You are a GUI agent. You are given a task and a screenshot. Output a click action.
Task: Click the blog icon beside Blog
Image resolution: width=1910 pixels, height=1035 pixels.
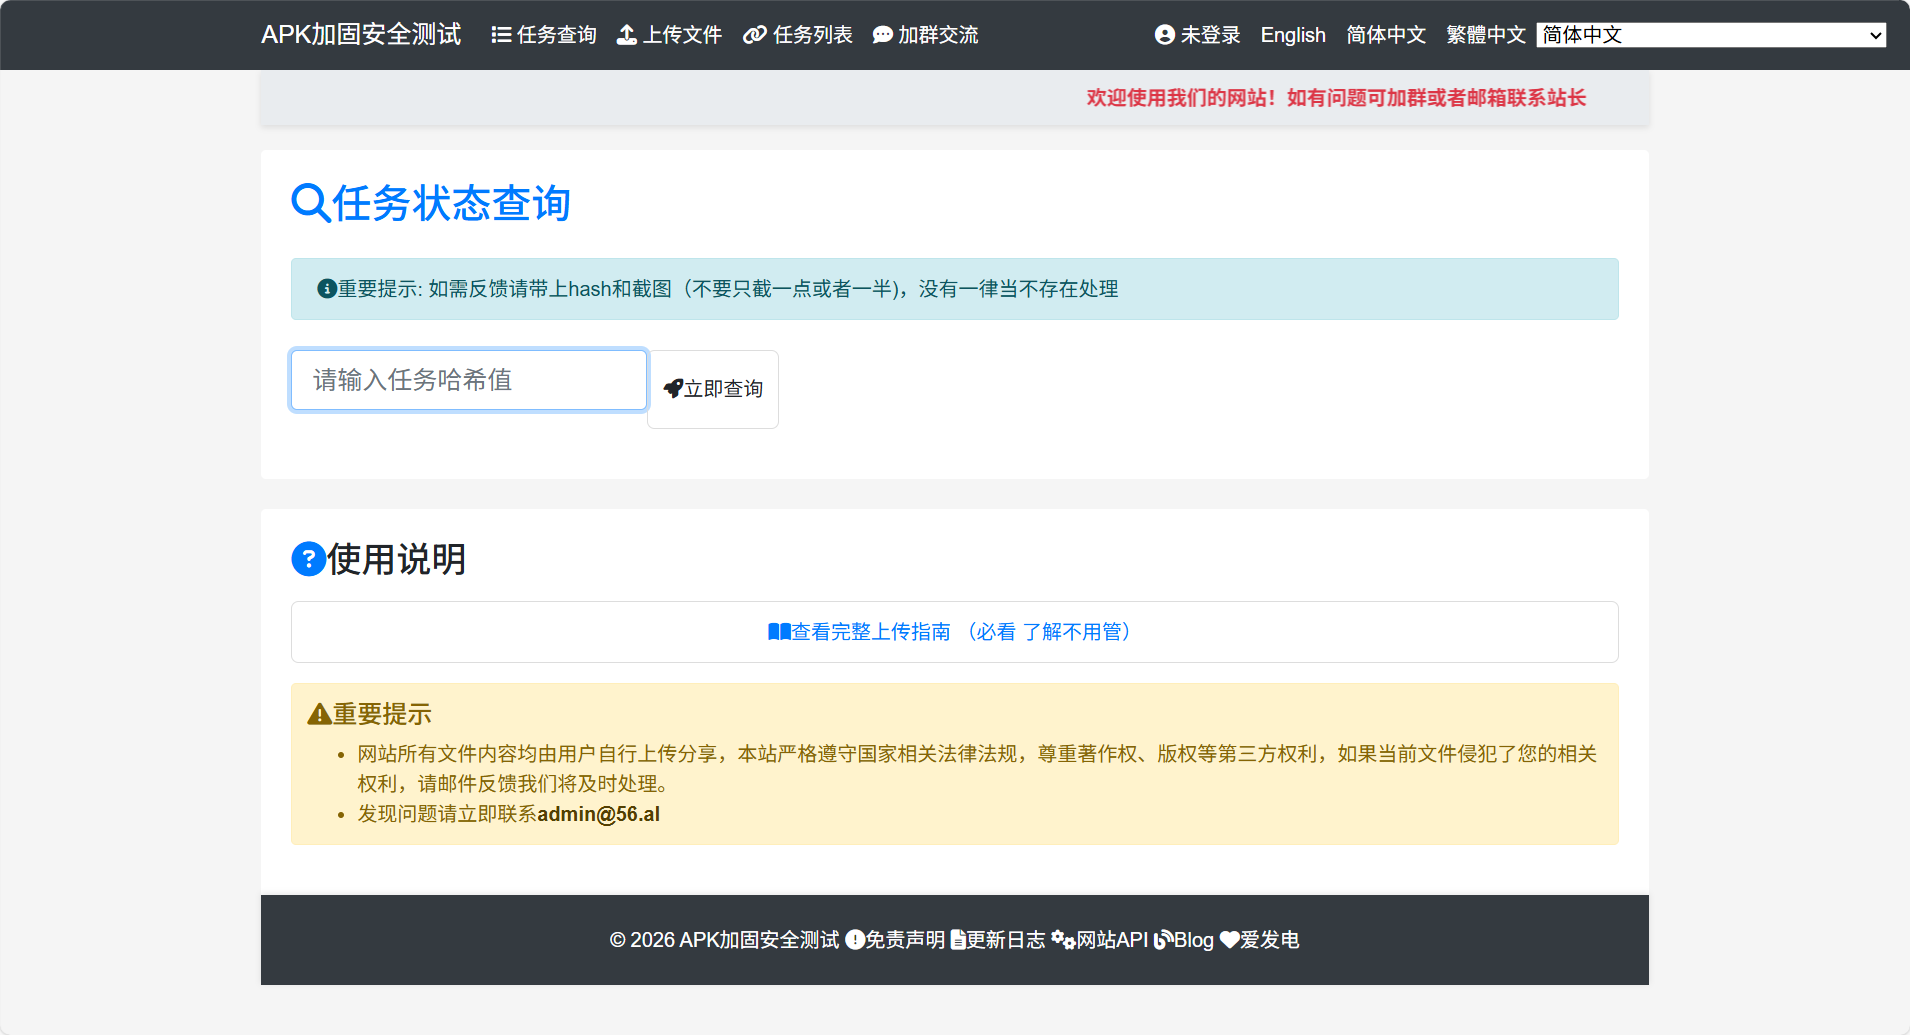pos(1163,940)
